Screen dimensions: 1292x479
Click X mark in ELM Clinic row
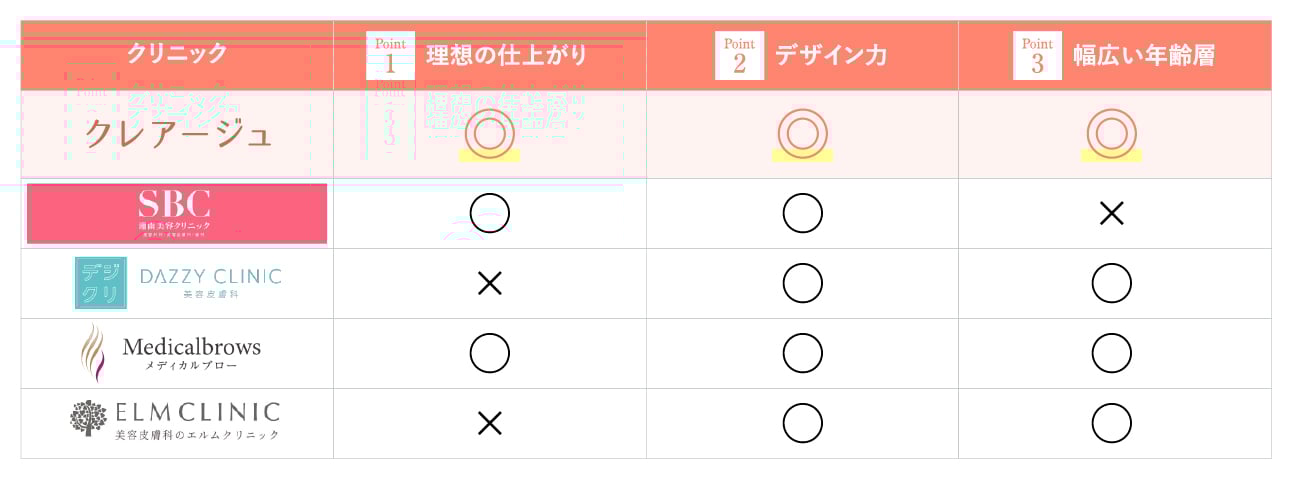tap(489, 423)
